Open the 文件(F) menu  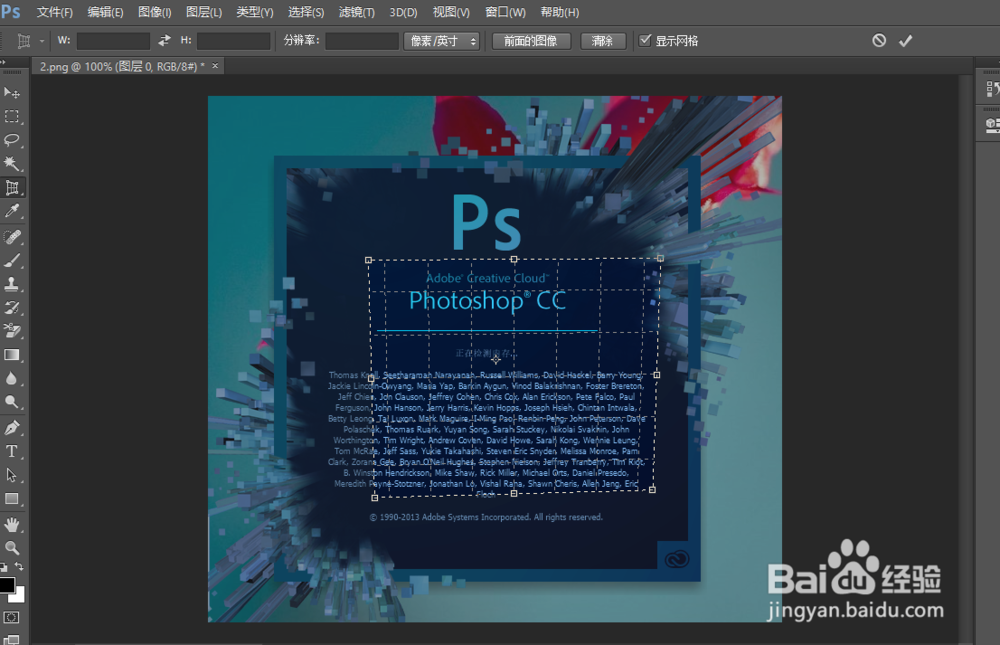tap(55, 12)
